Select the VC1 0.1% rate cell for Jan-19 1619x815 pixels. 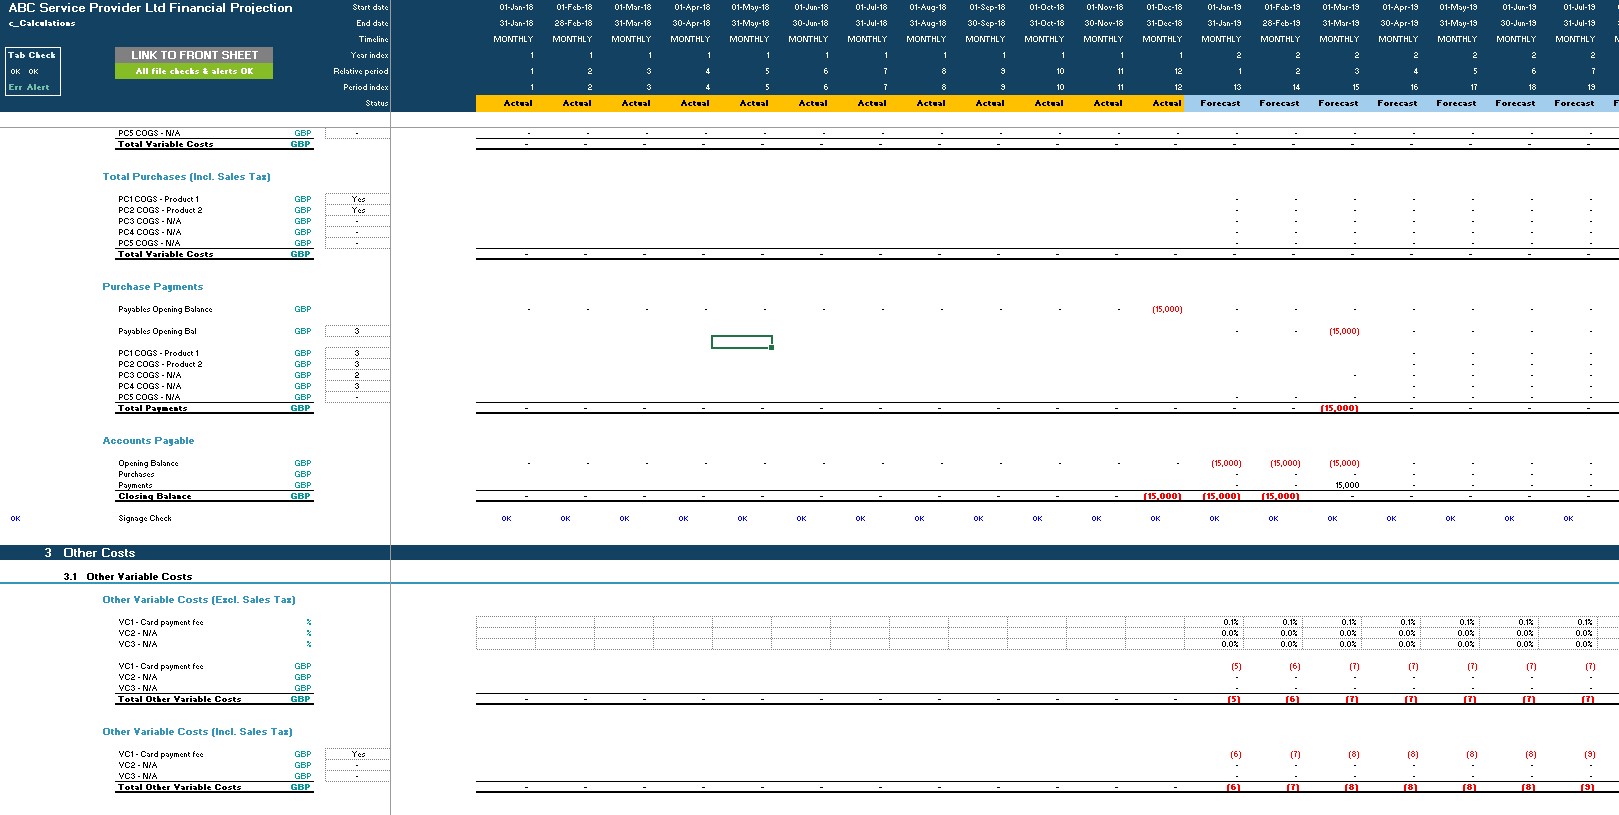(x=1214, y=622)
